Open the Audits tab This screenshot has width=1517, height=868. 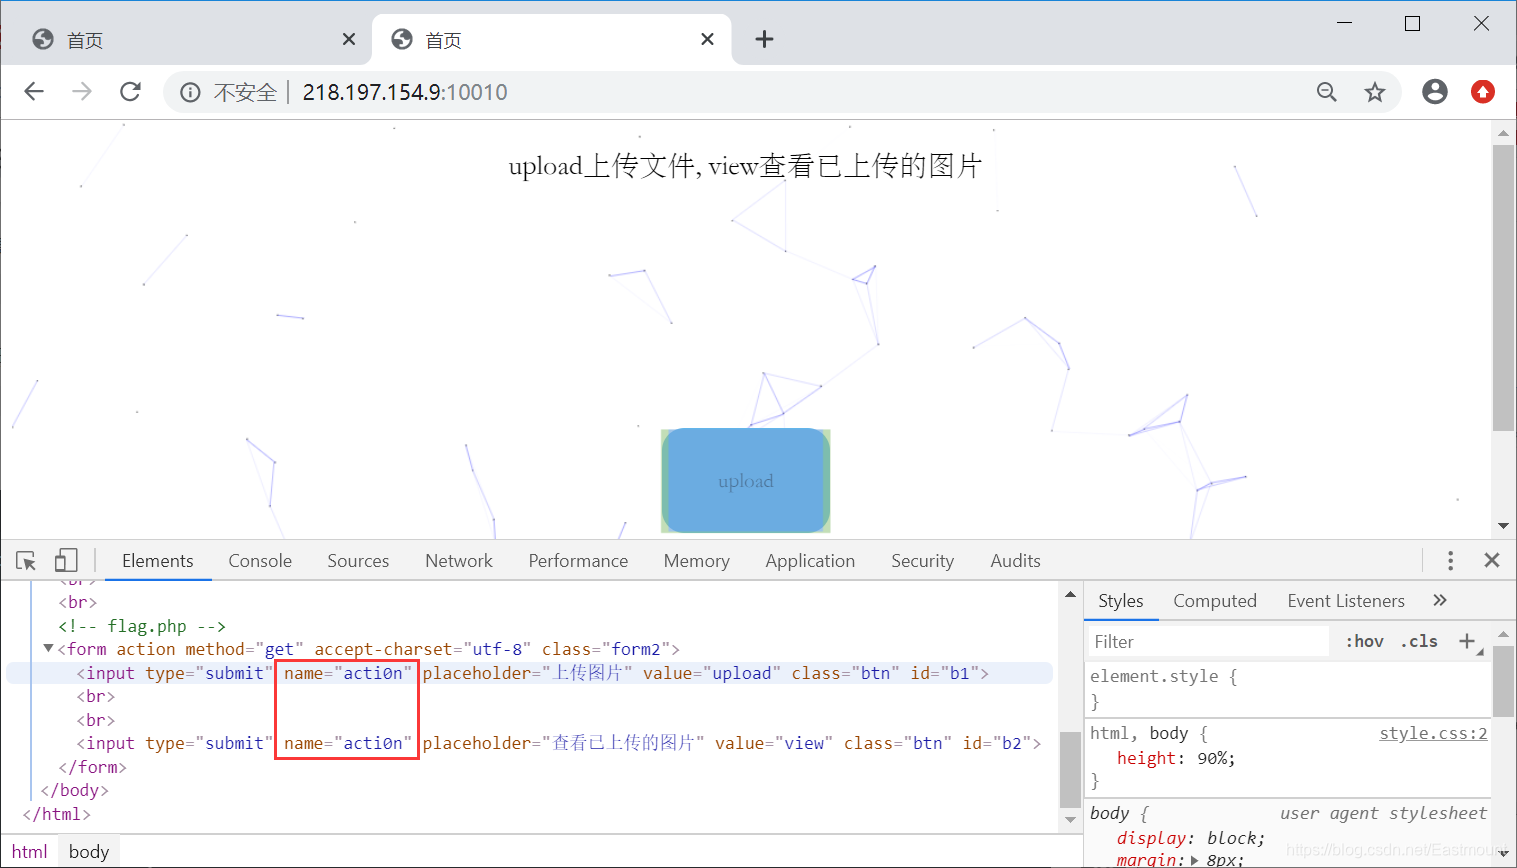[x=1015, y=561]
